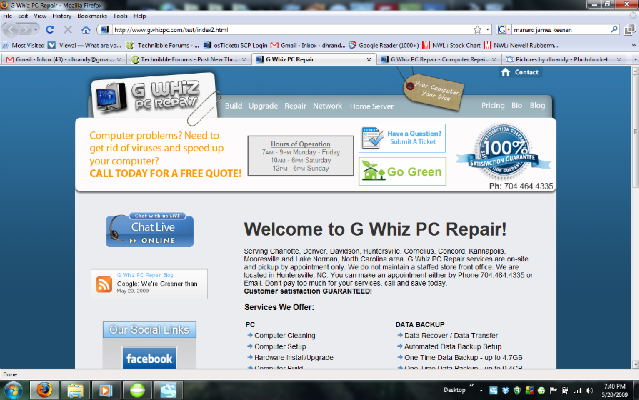The image size is (639, 400).
Task: Click the green round taskbar app icon
Action: coord(137,390)
